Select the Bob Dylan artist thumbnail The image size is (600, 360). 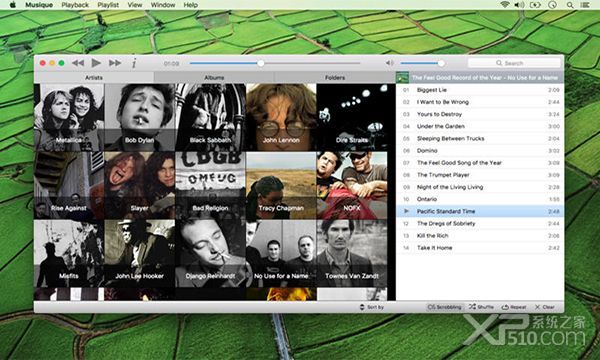(x=139, y=117)
